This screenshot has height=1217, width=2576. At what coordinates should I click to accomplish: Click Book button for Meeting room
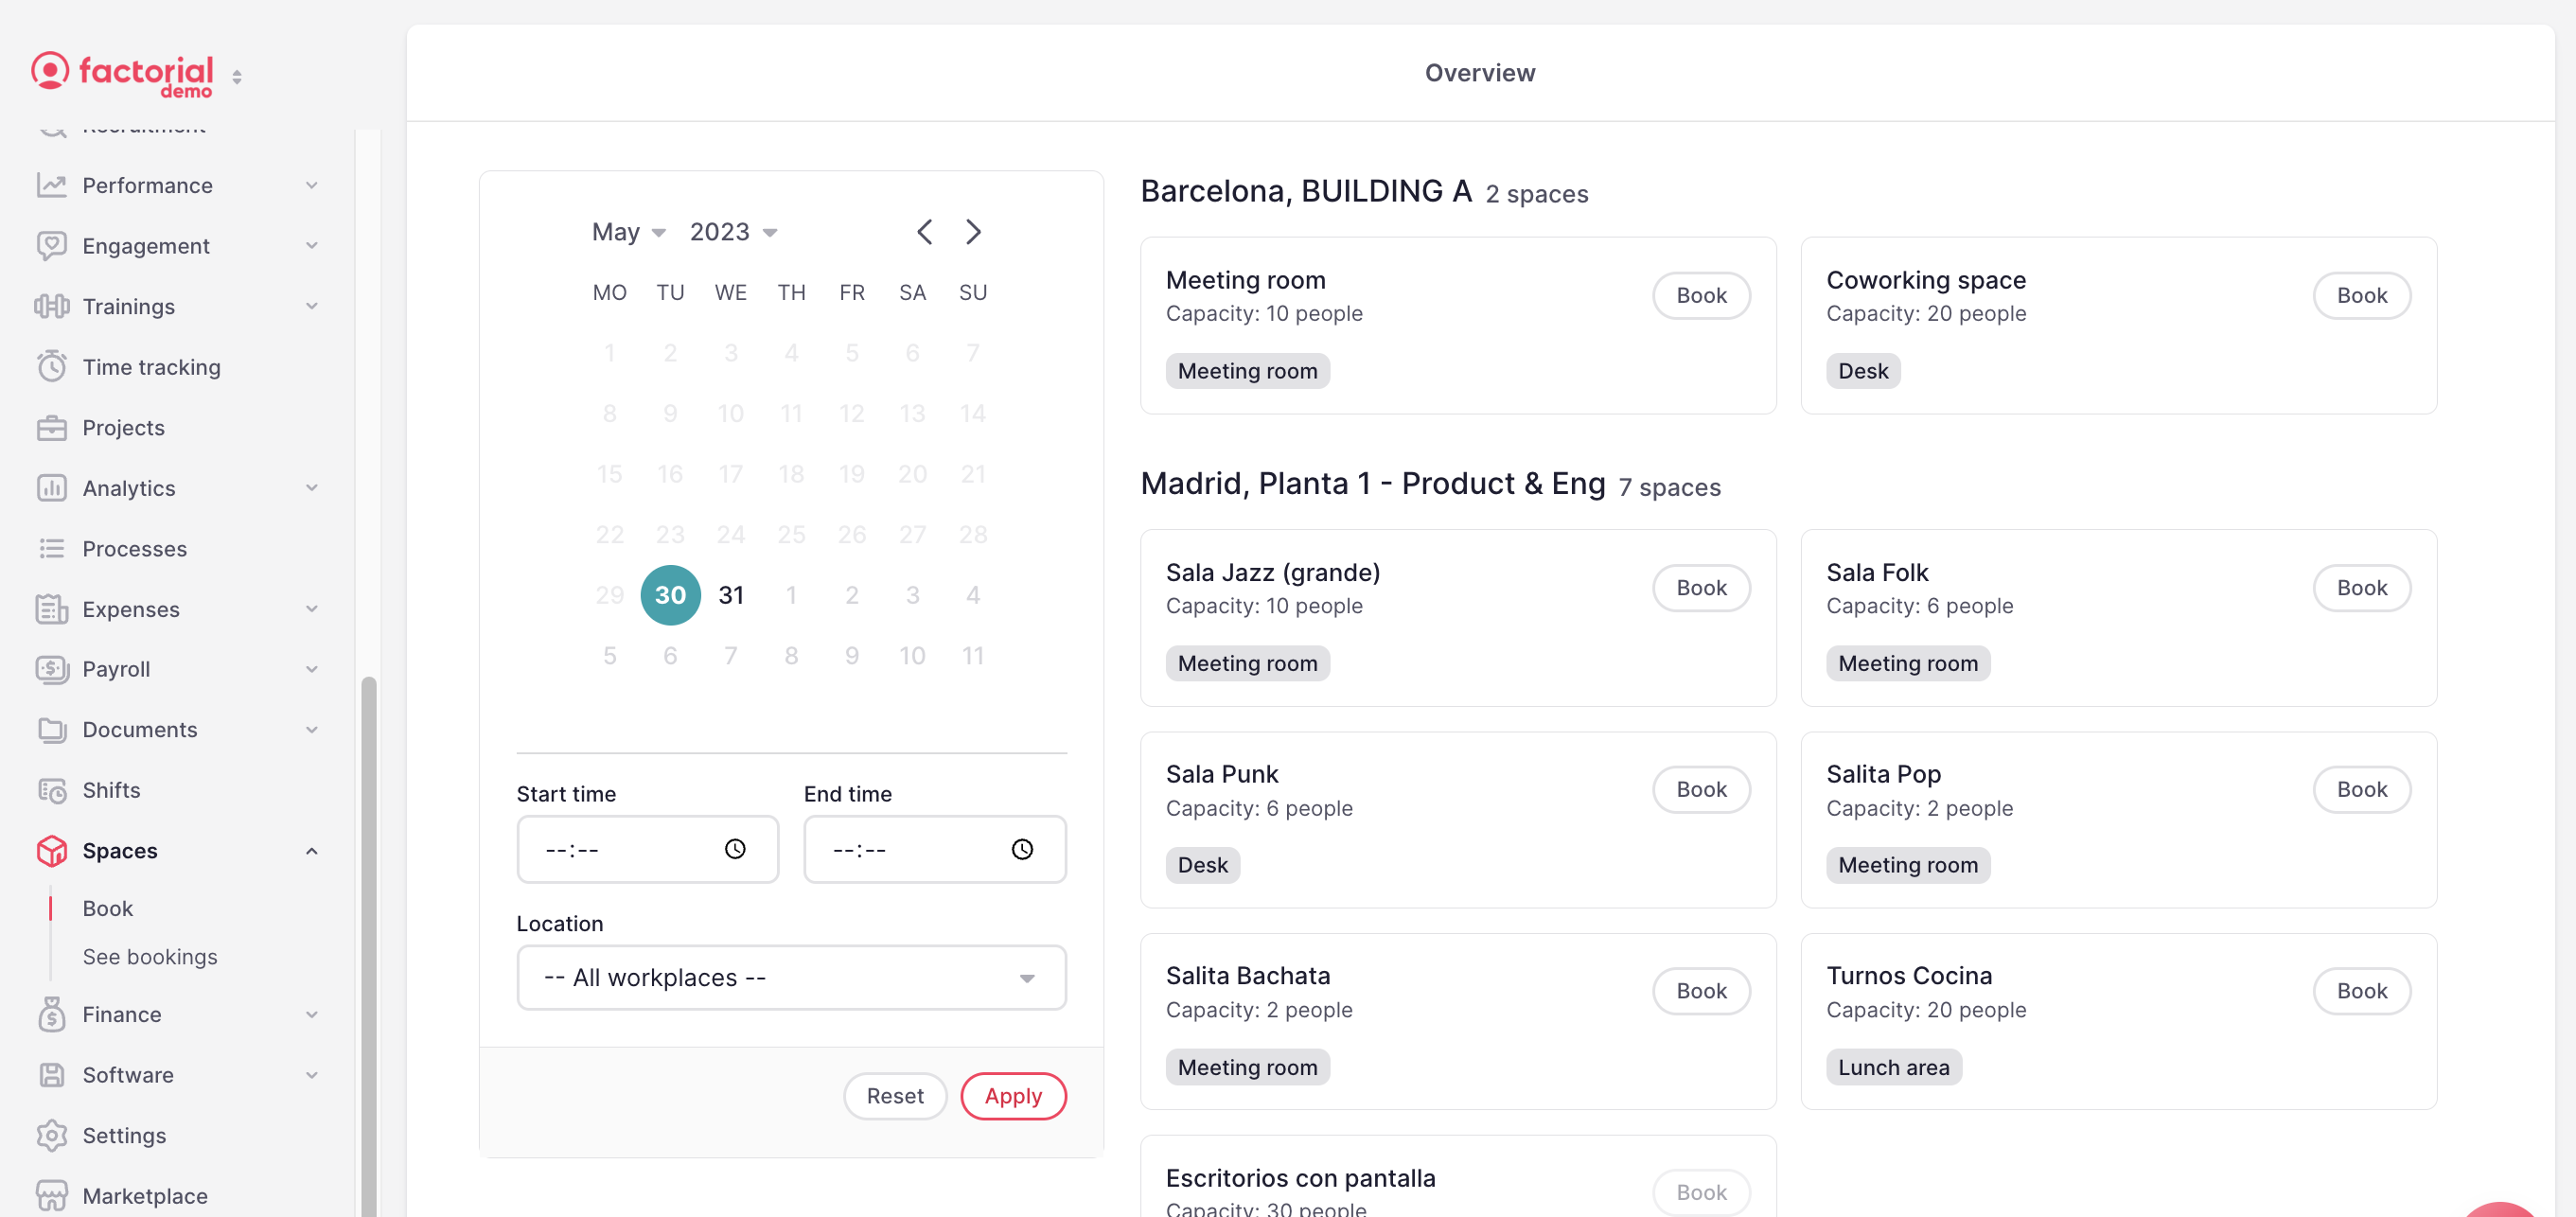click(x=1701, y=295)
